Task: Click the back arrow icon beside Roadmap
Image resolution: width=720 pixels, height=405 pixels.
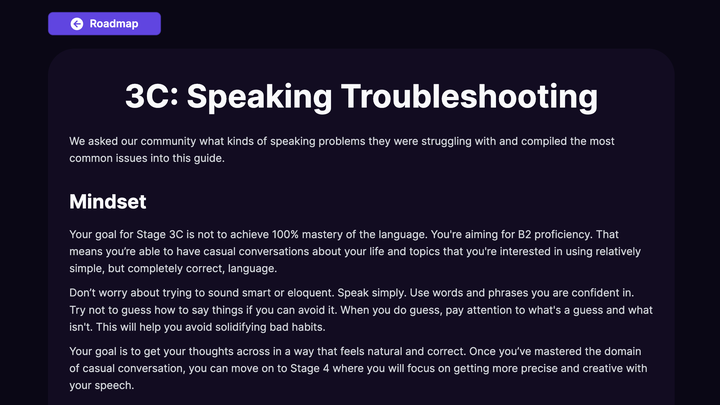Action: click(77, 24)
